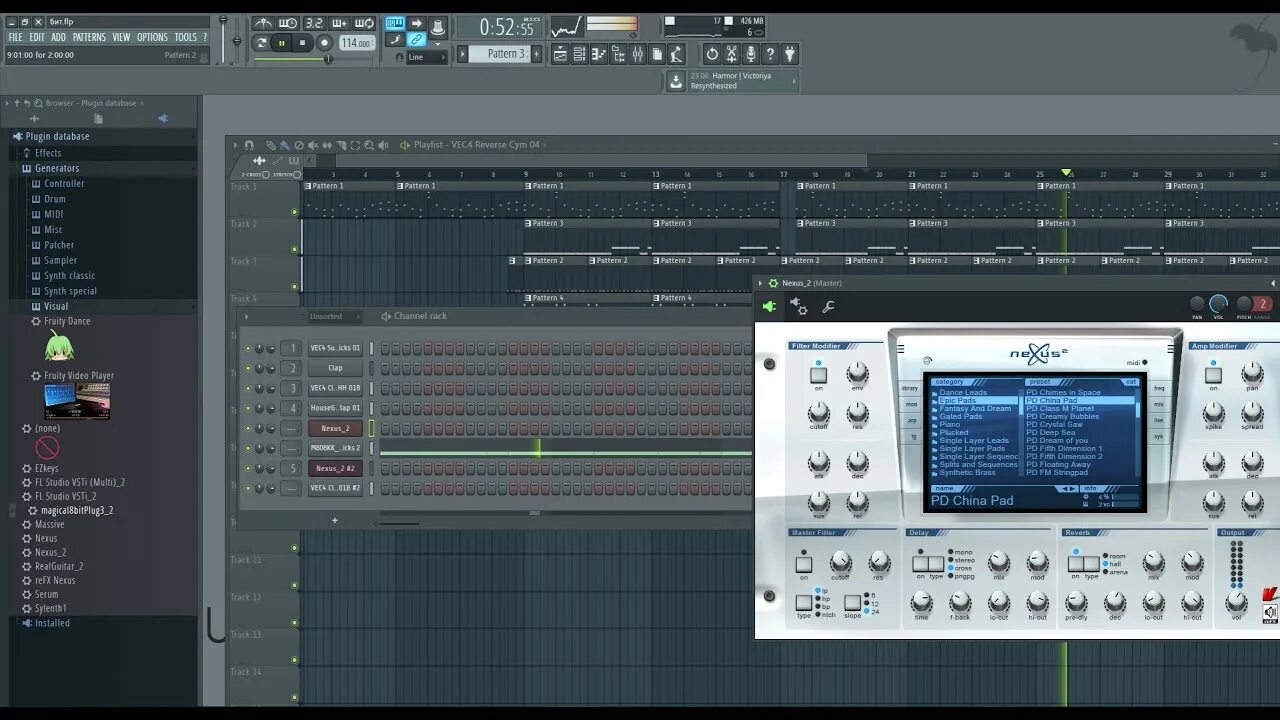The image size is (1280, 720).
Task: Open audio recording microphone icon
Action: pos(751,54)
